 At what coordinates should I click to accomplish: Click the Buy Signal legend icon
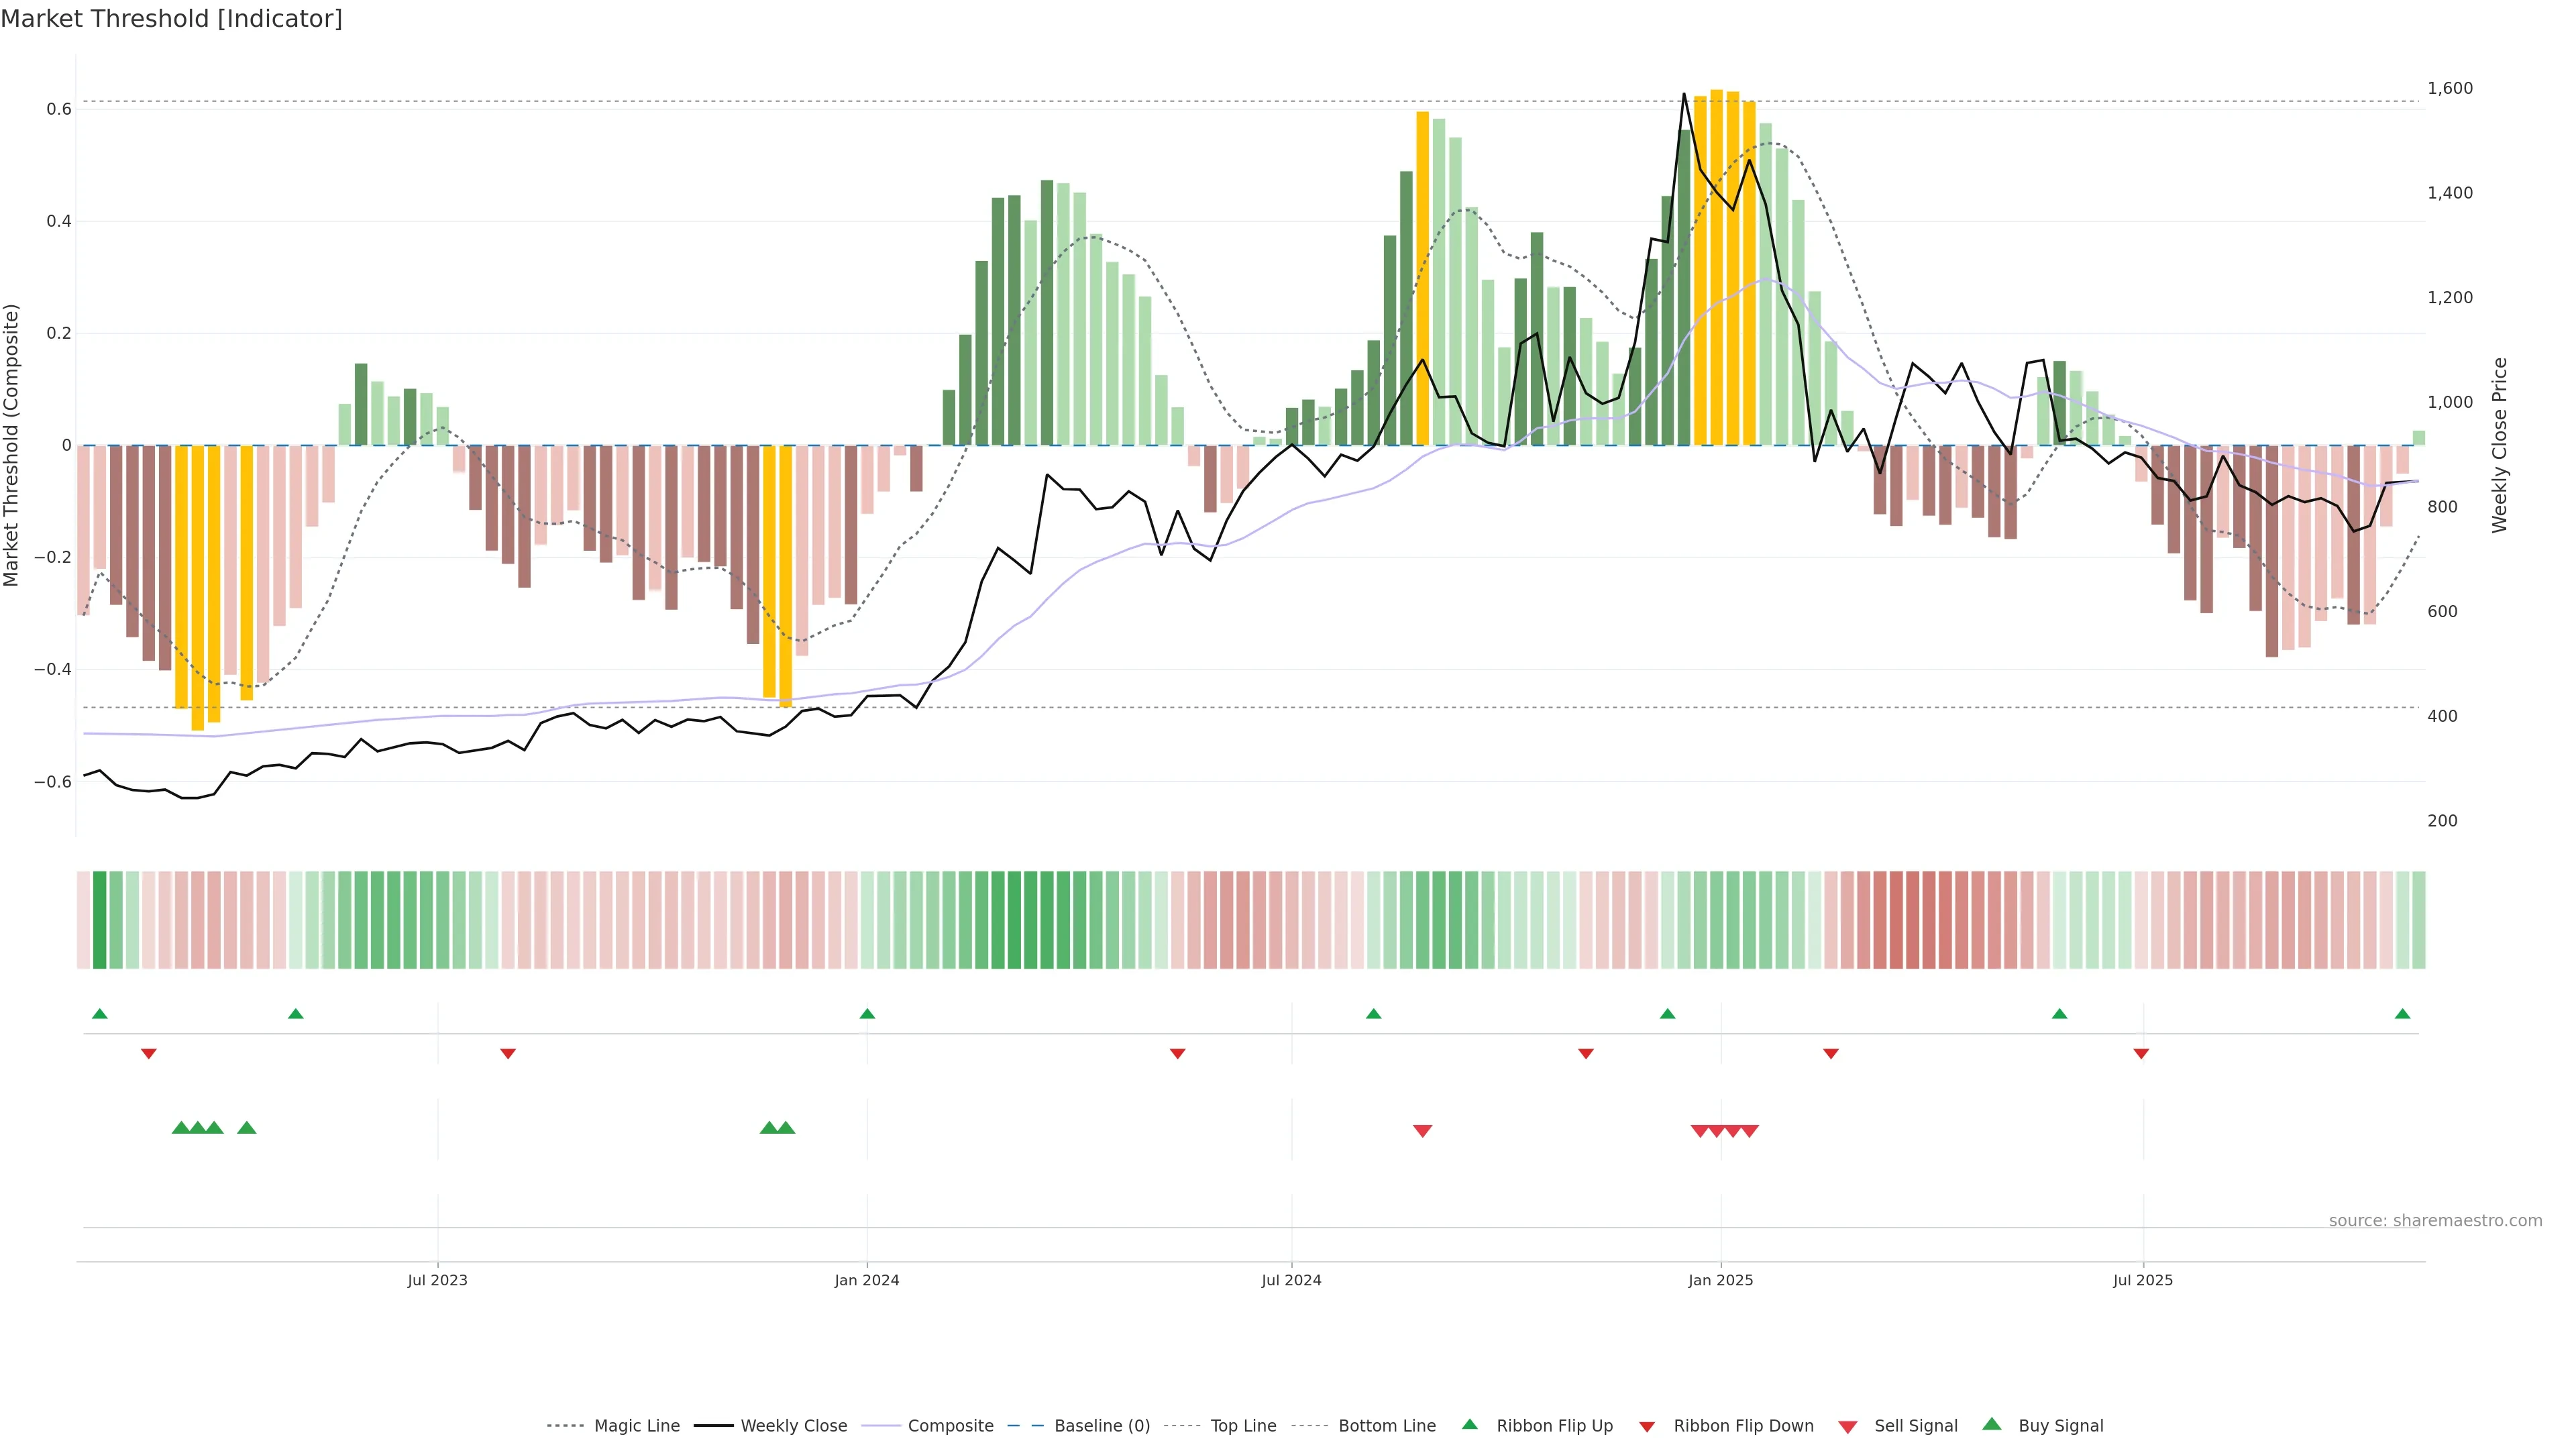click(1992, 1424)
